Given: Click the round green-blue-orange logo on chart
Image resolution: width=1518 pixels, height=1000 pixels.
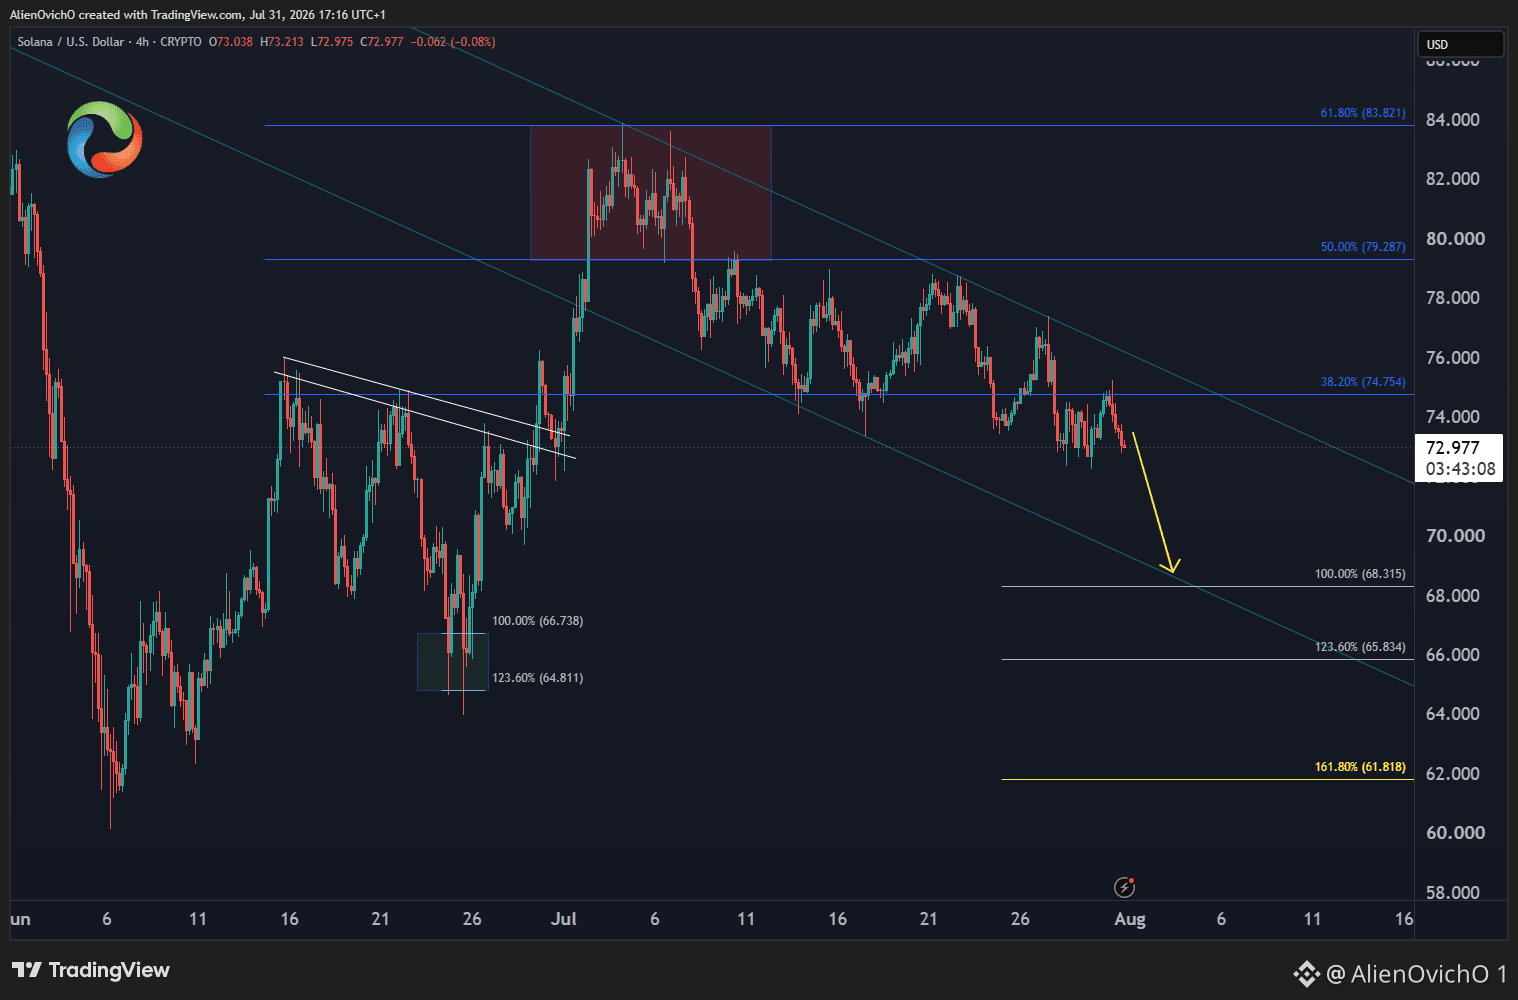Looking at the screenshot, I should 104,140.
